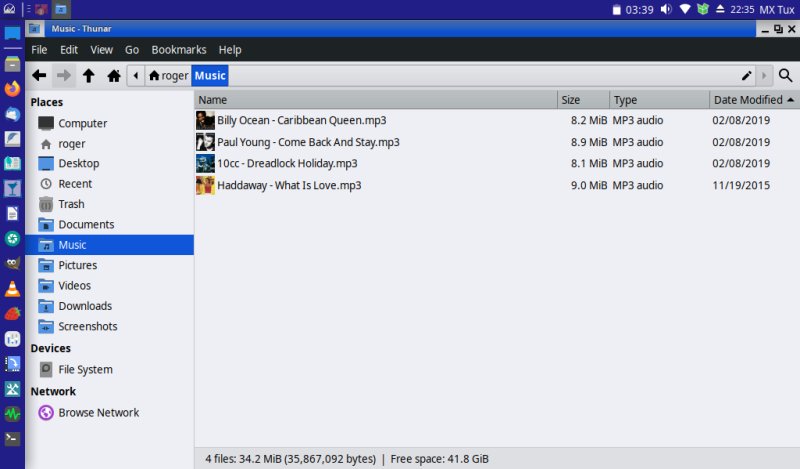Select 10cc - Dreadlock Holiday.mp3

point(287,163)
